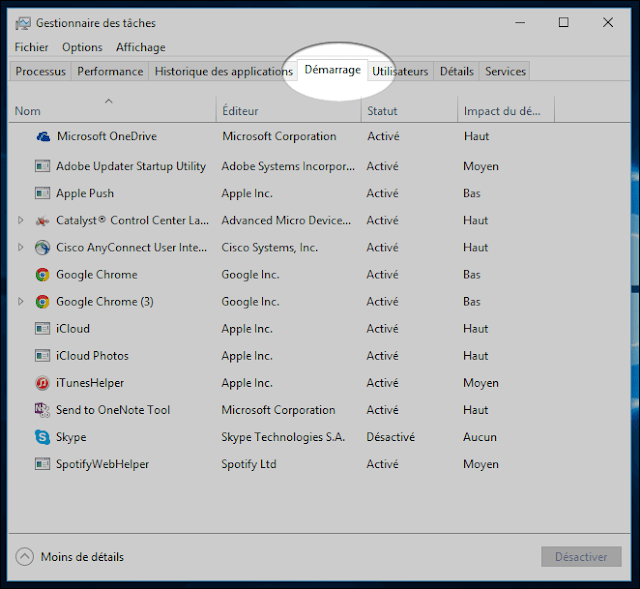Select the iTunesHelper entry name
This screenshot has width=640, height=589.
coord(90,383)
